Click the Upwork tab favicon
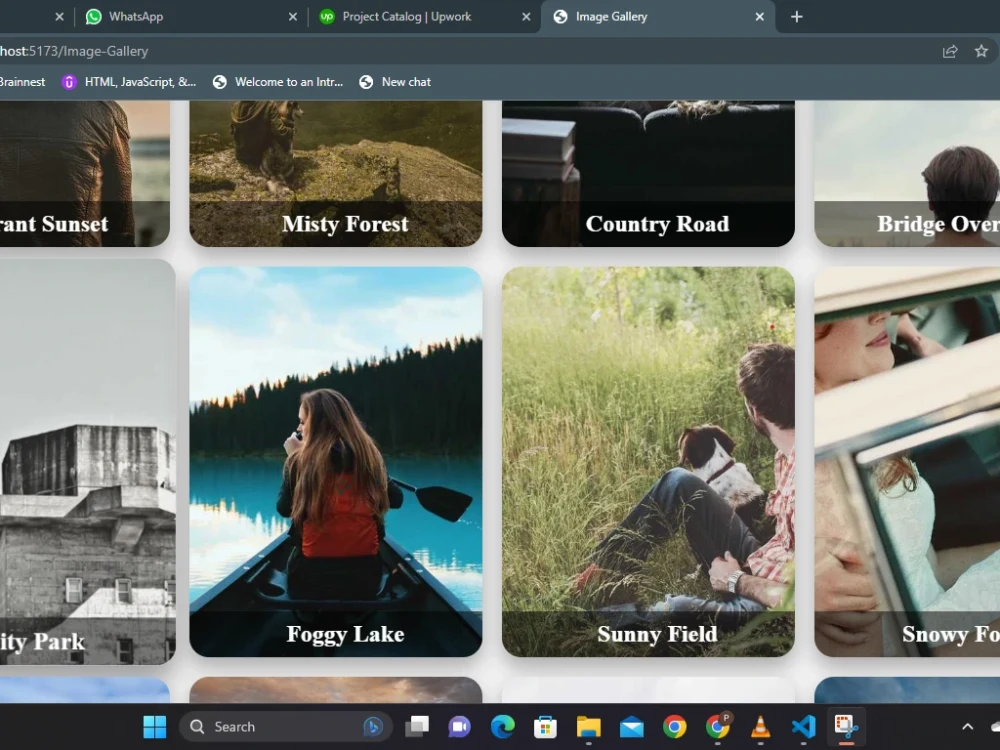This screenshot has width=1000, height=750. coord(327,17)
